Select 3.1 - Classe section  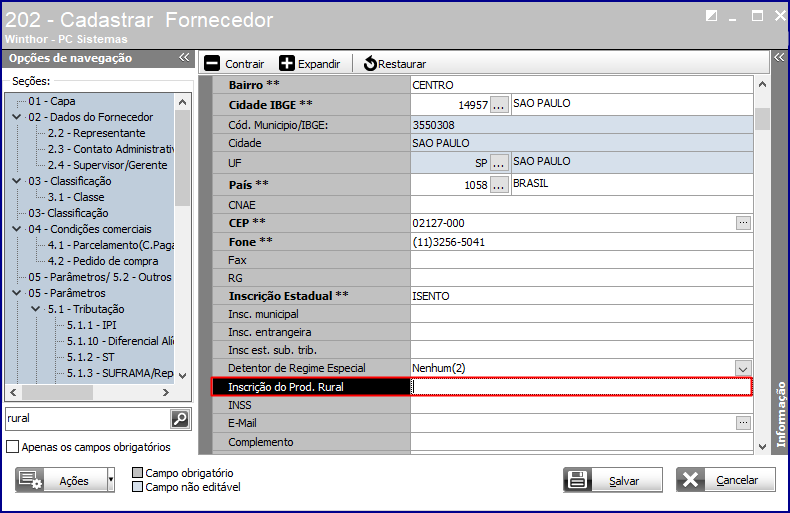76,197
